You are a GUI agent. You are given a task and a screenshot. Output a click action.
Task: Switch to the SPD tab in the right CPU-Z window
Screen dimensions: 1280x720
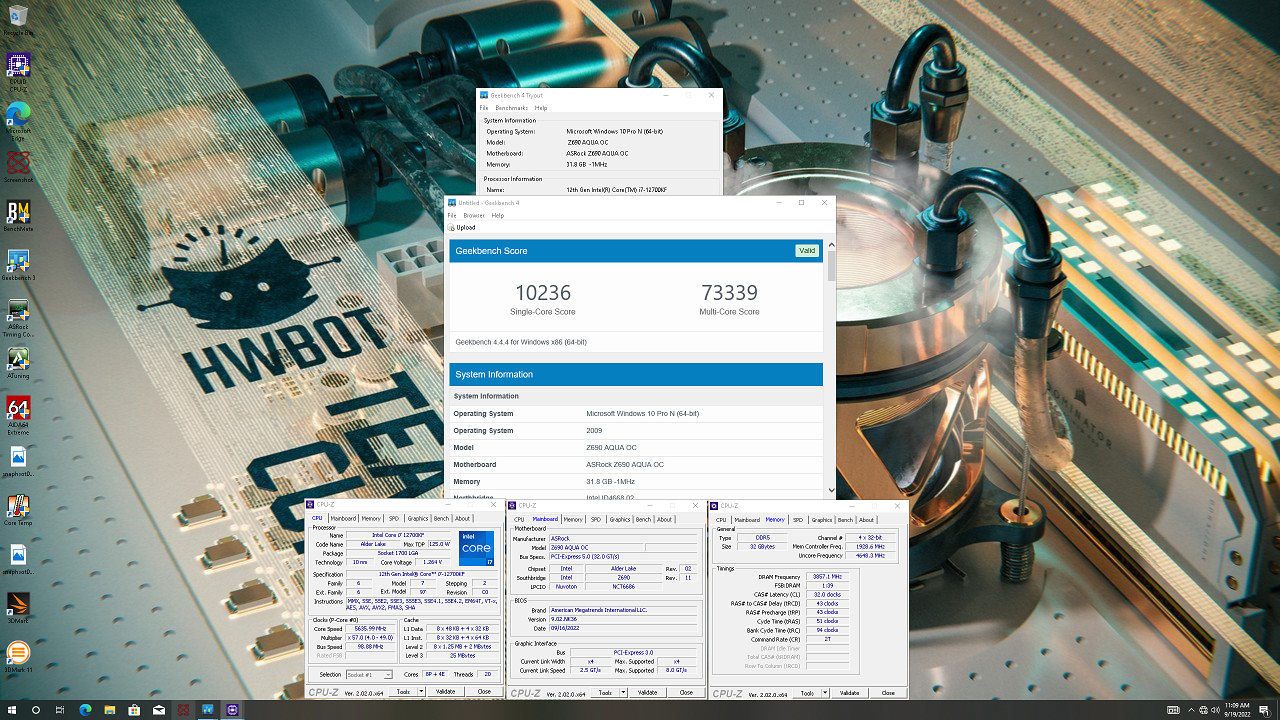798,520
